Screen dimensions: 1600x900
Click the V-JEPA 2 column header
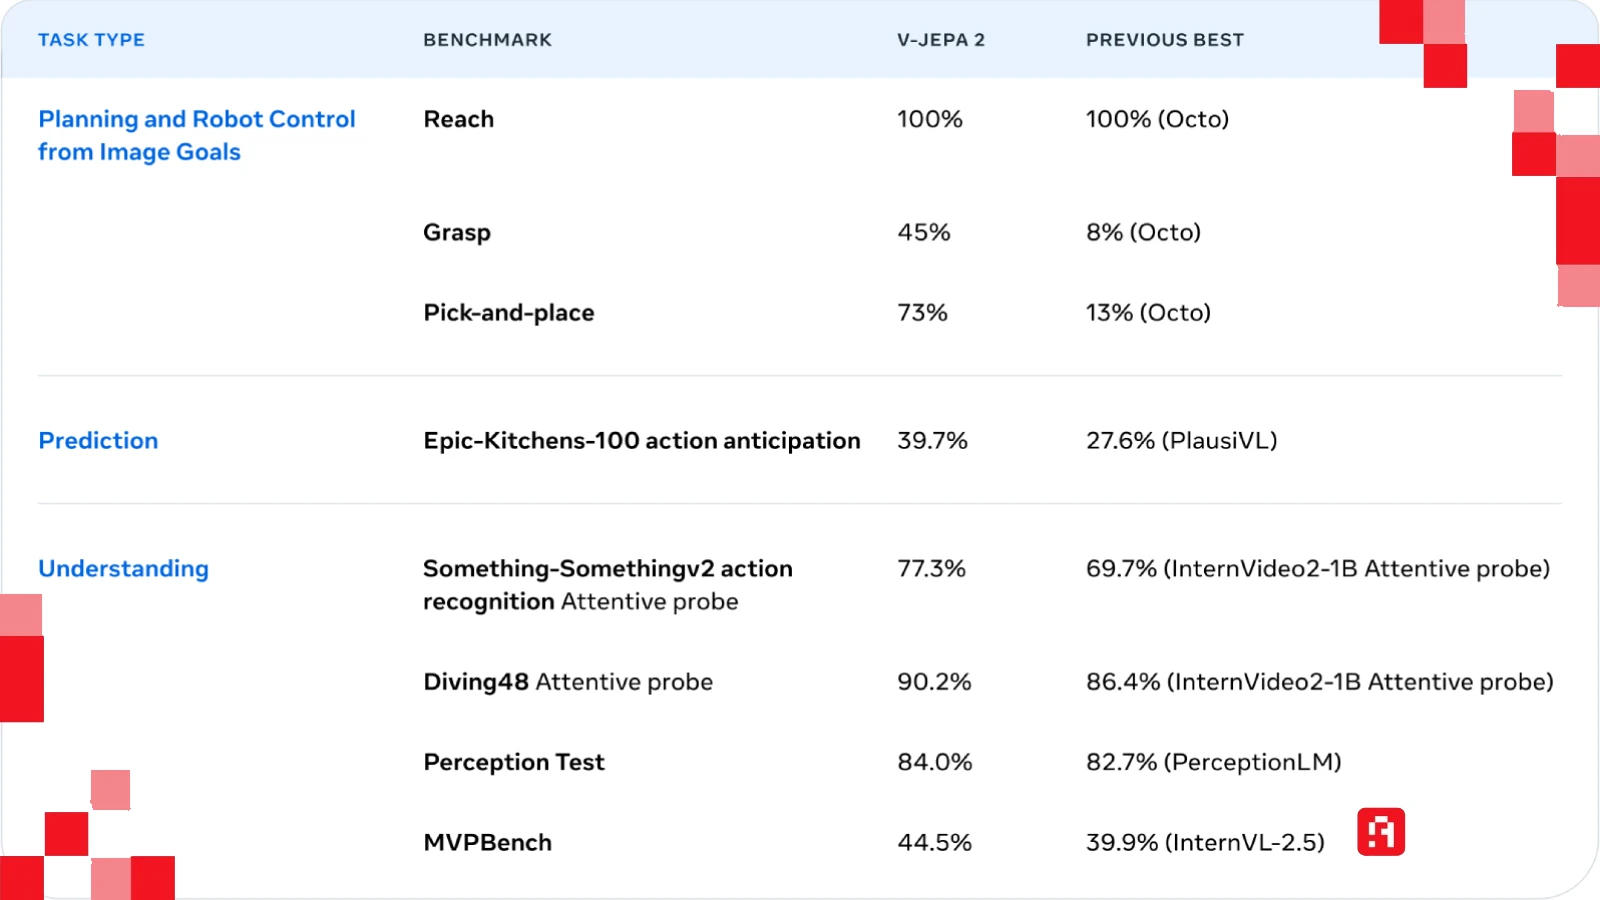point(940,40)
